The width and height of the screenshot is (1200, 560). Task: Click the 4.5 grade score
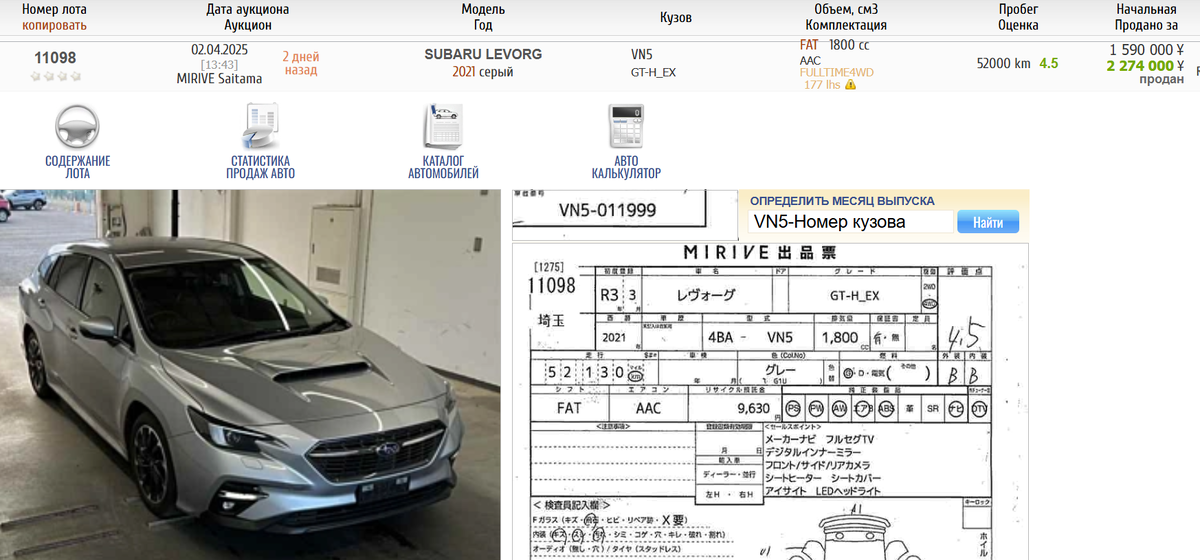coord(1049,63)
